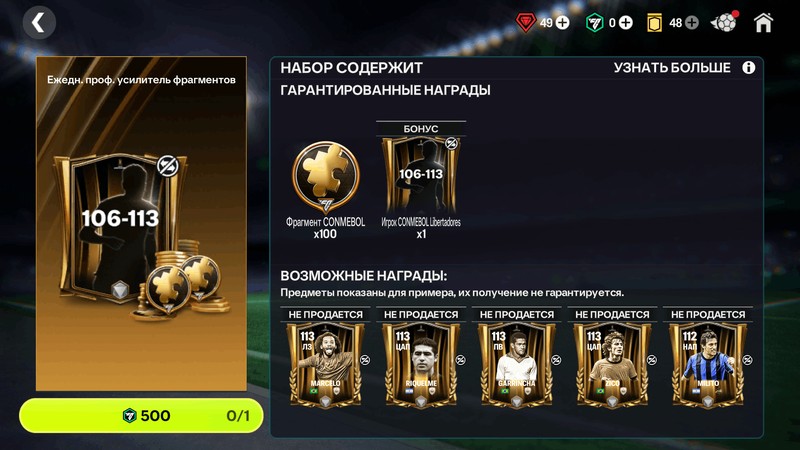Tap the red gem currency icon
Screen dimensions: 800x450
point(526,23)
